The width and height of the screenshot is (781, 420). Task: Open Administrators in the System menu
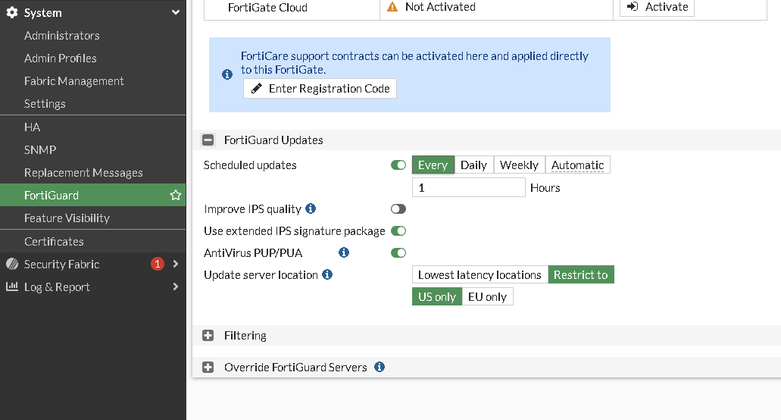[62, 36]
